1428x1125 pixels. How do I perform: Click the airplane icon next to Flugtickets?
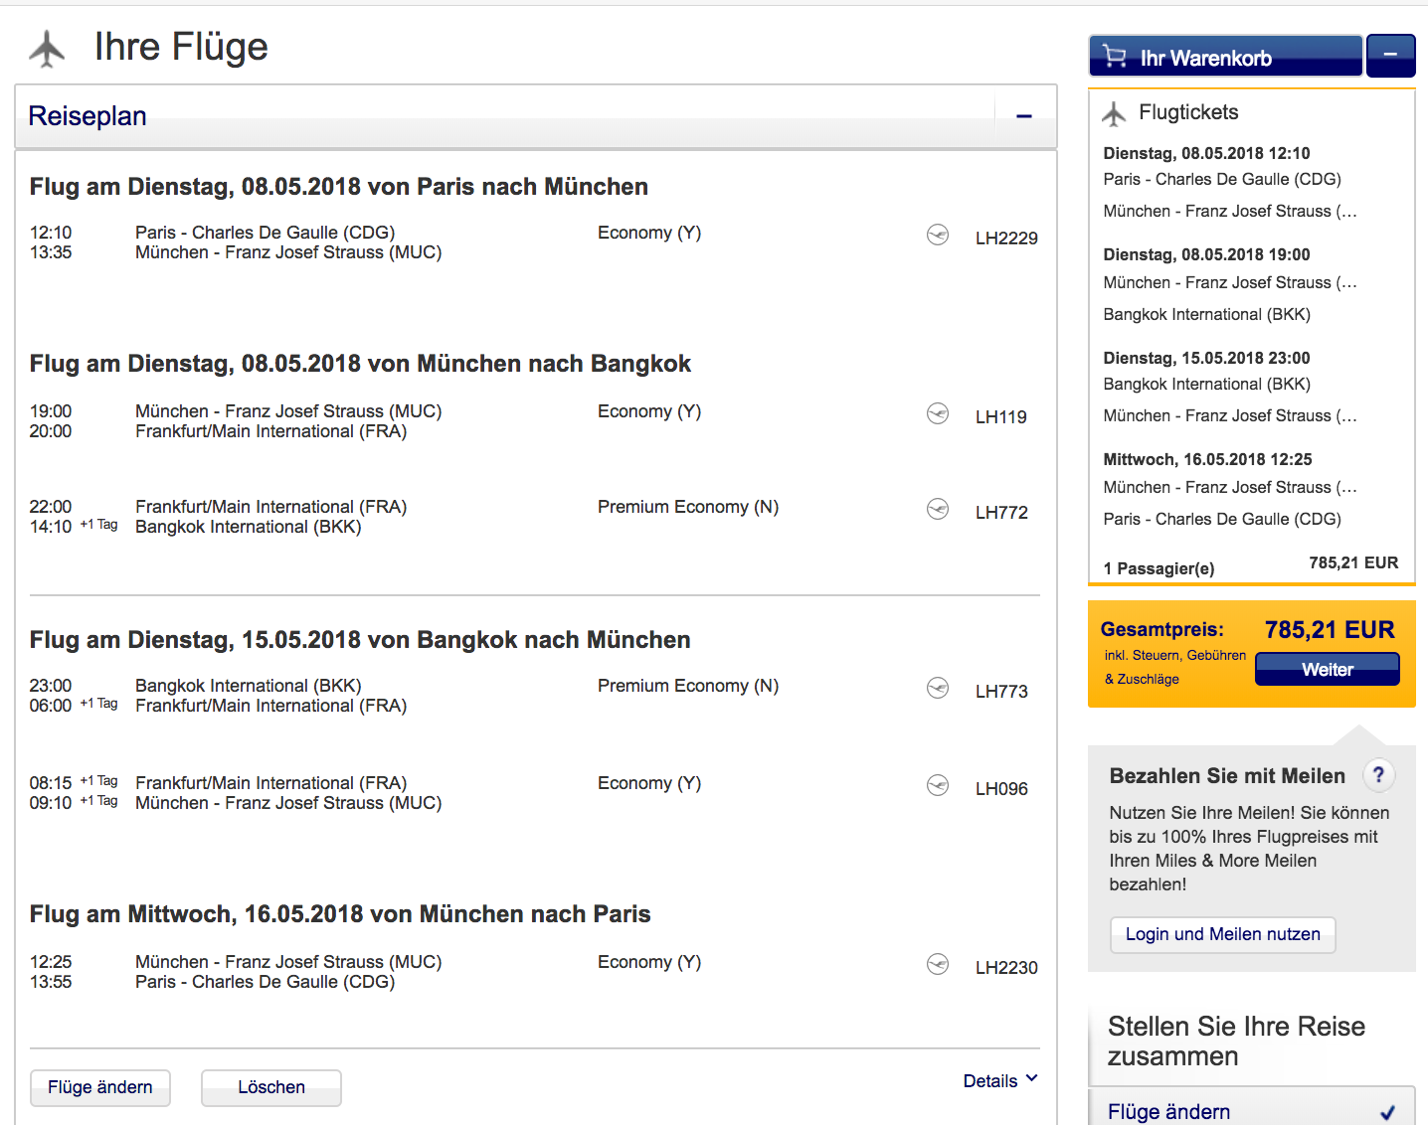[x=1114, y=114]
